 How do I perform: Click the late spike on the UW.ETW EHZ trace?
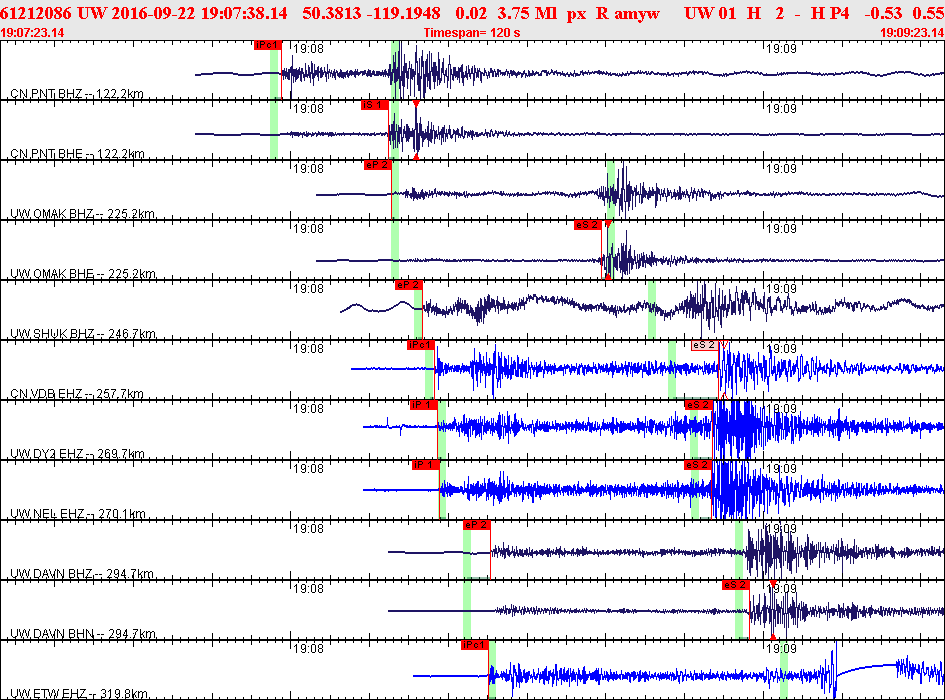835,669
